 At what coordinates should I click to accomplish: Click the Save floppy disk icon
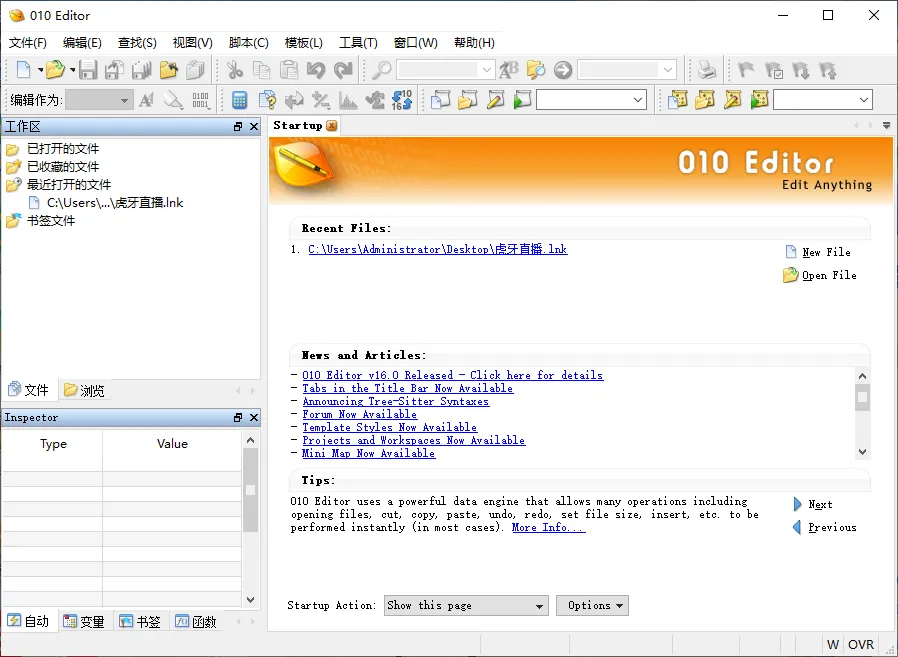(88, 70)
